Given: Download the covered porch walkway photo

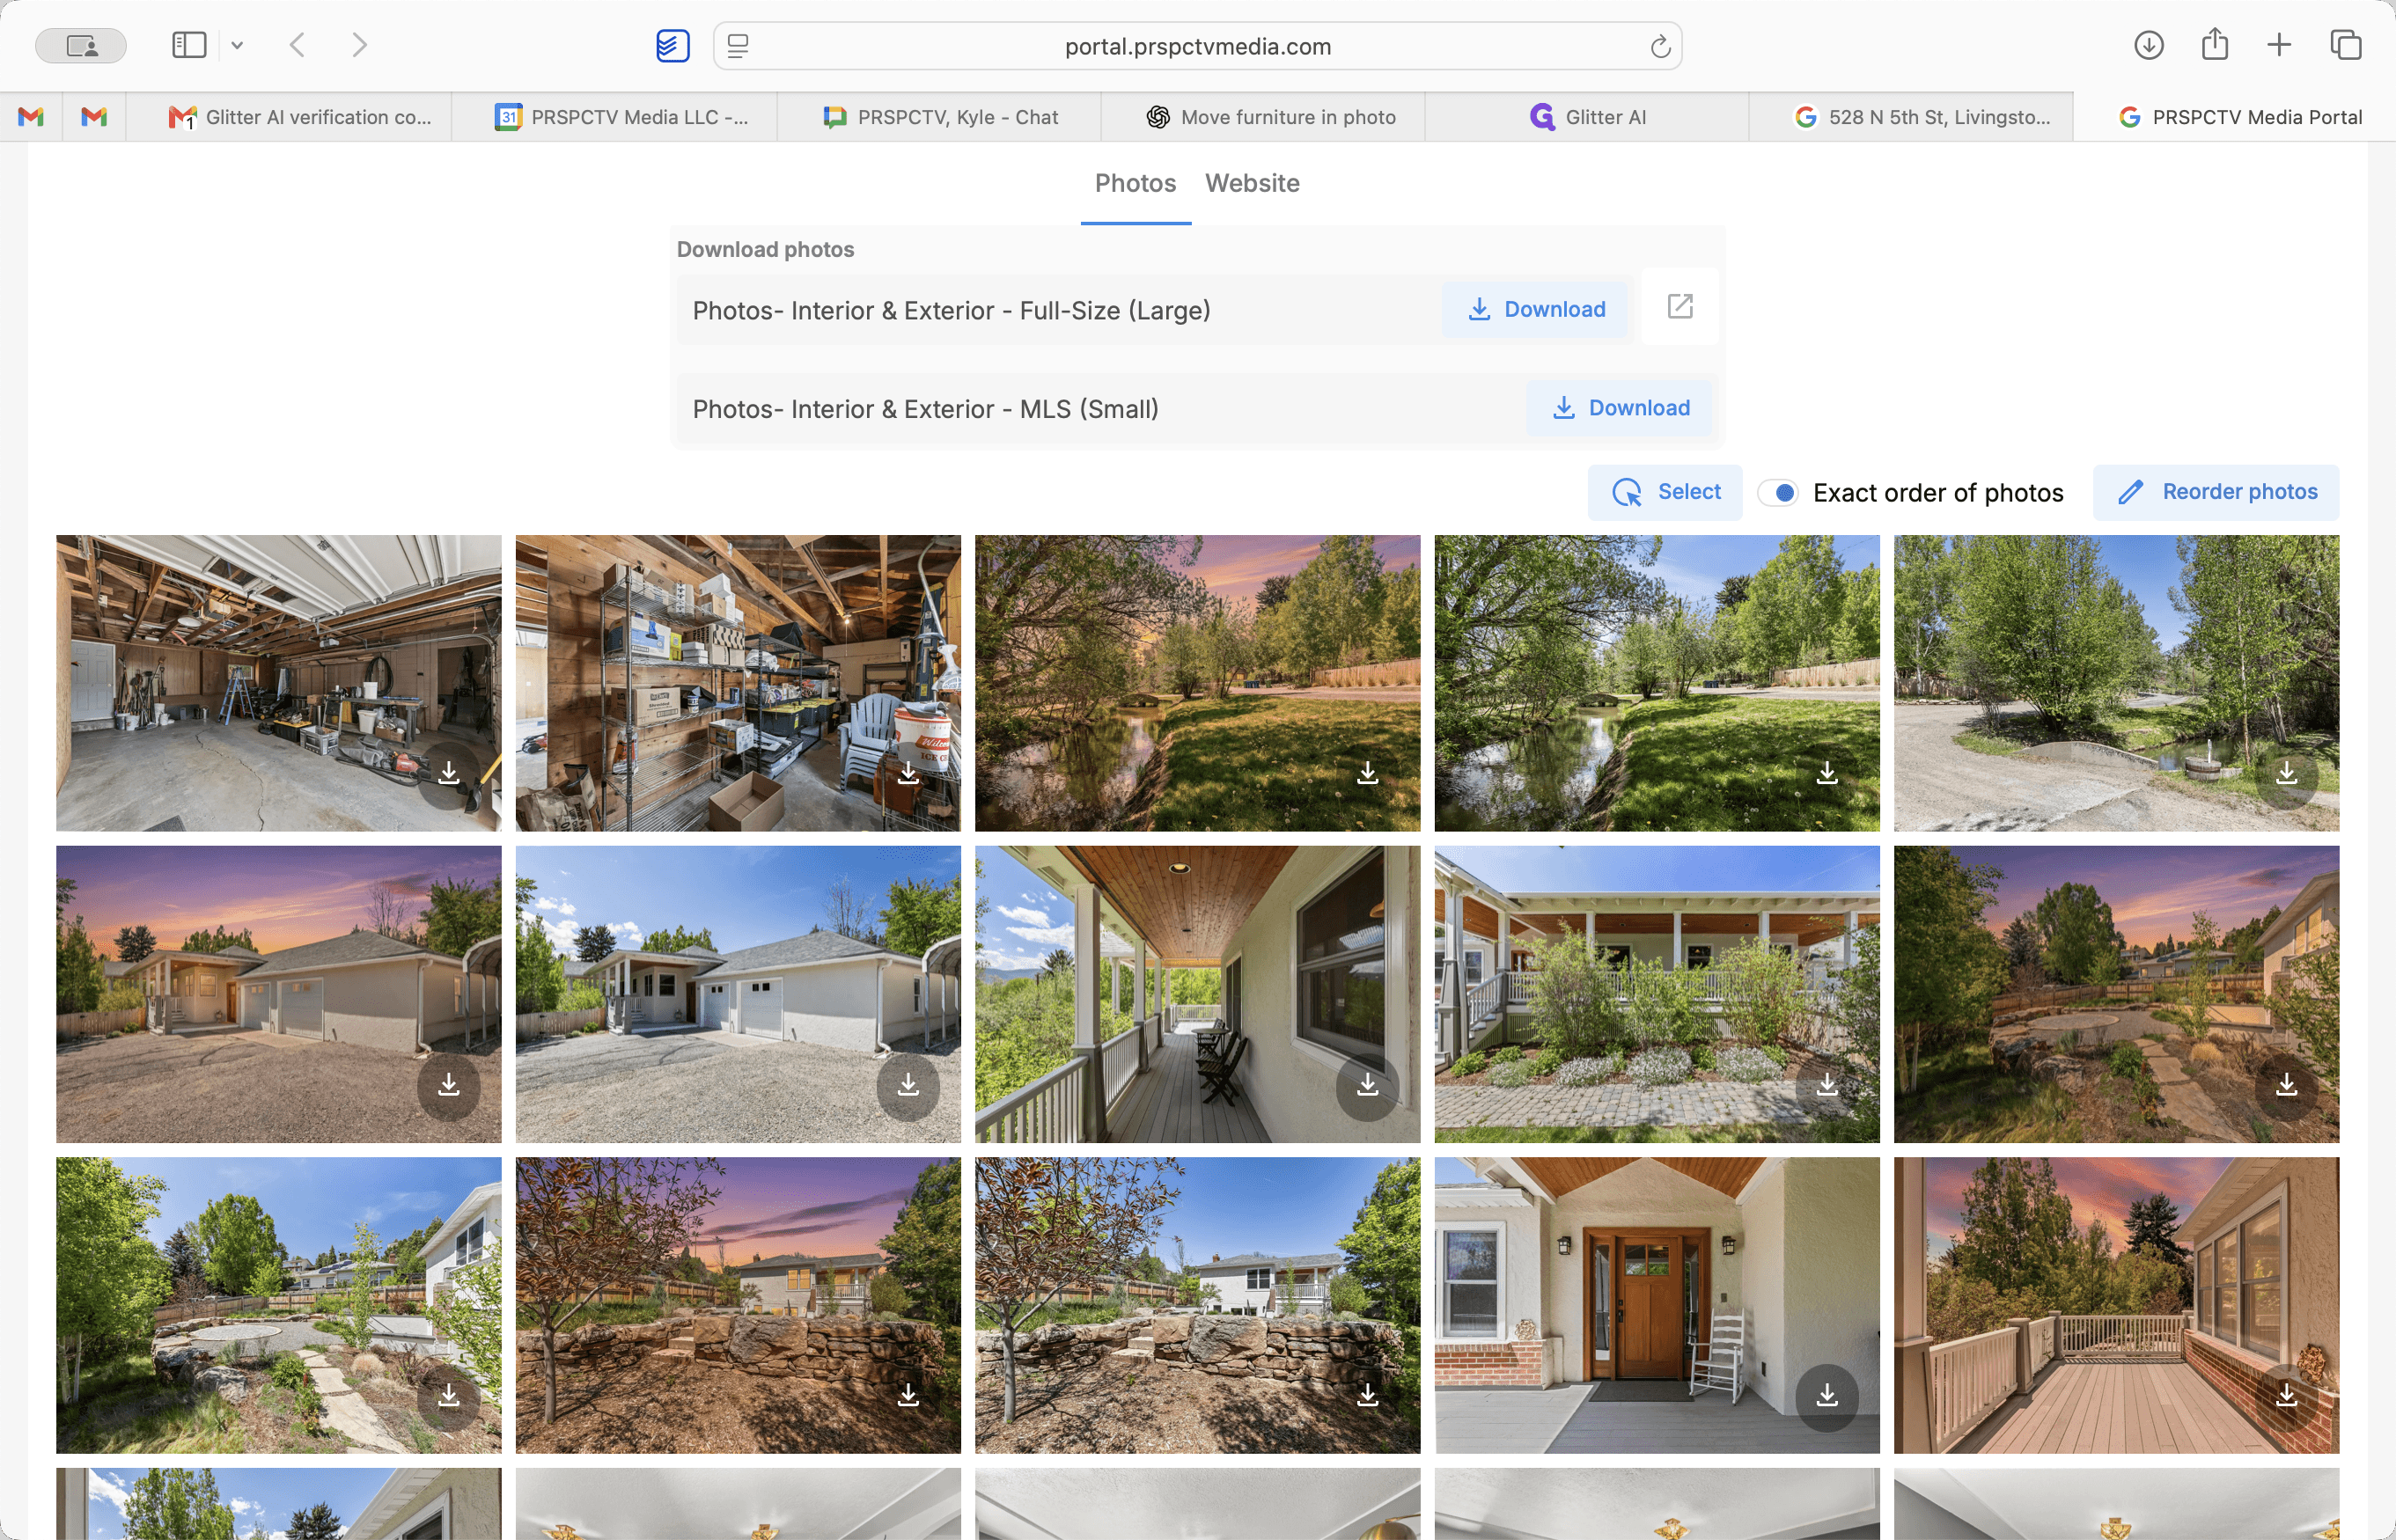Looking at the screenshot, I should click(1368, 1085).
